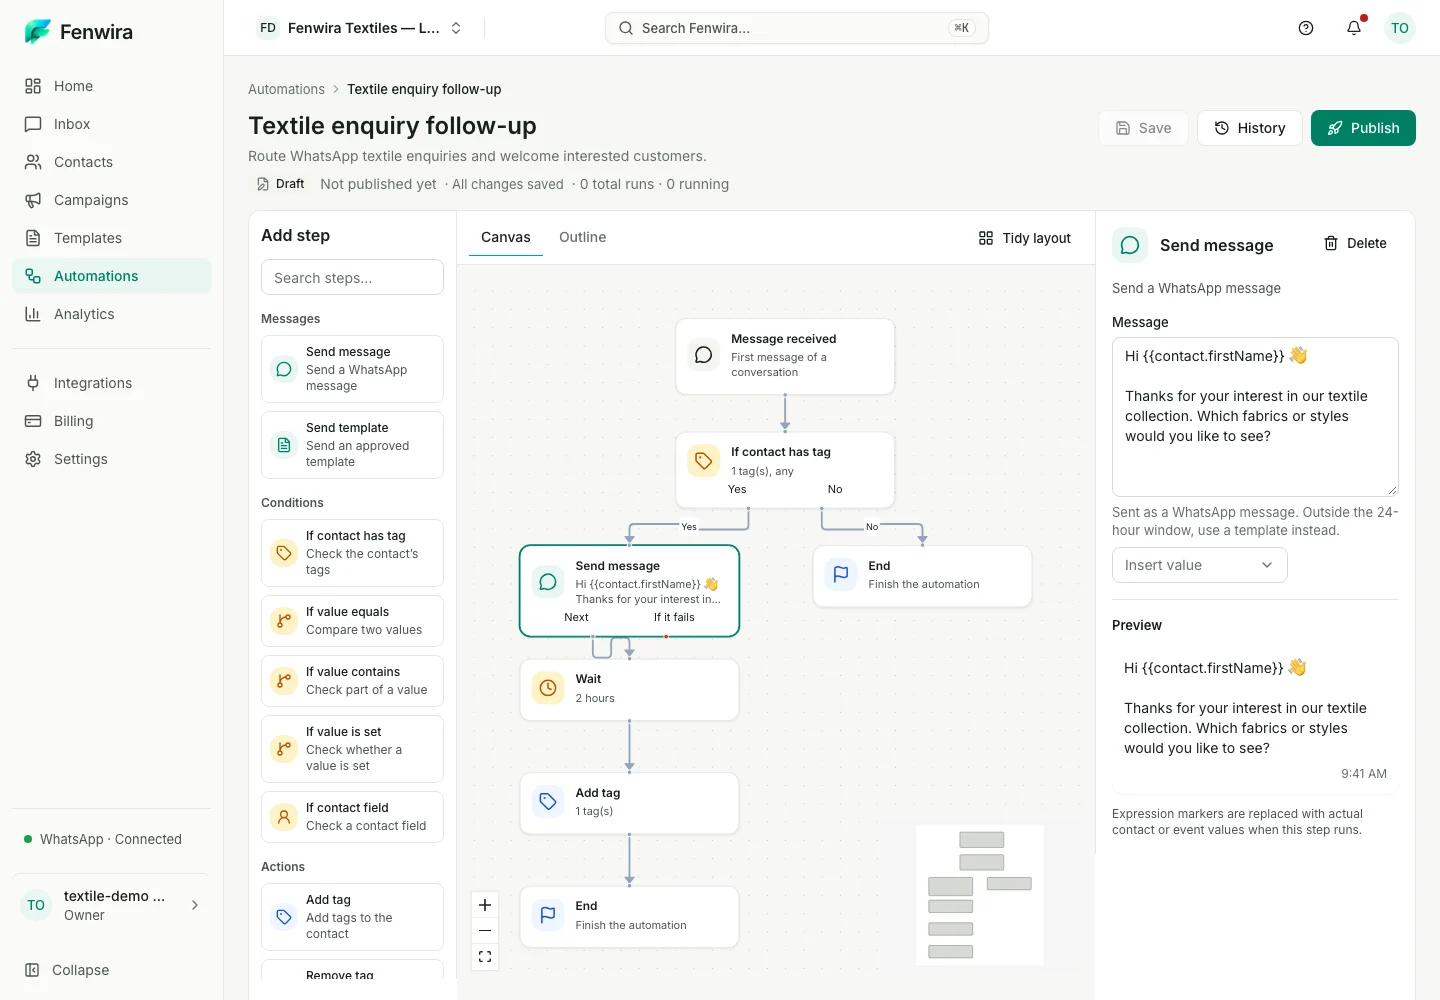The width and height of the screenshot is (1440, 1000).
Task: Click the Save button
Action: (x=1143, y=128)
